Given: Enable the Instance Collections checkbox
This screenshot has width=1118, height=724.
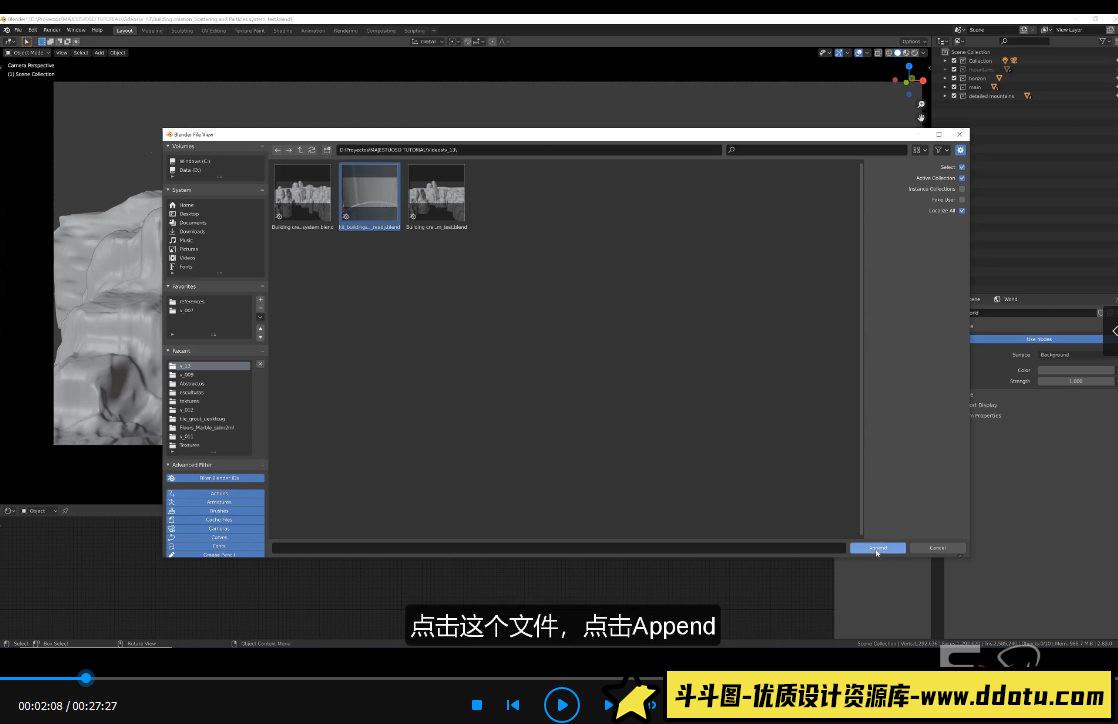Looking at the screenshot, I should (962, 189).
